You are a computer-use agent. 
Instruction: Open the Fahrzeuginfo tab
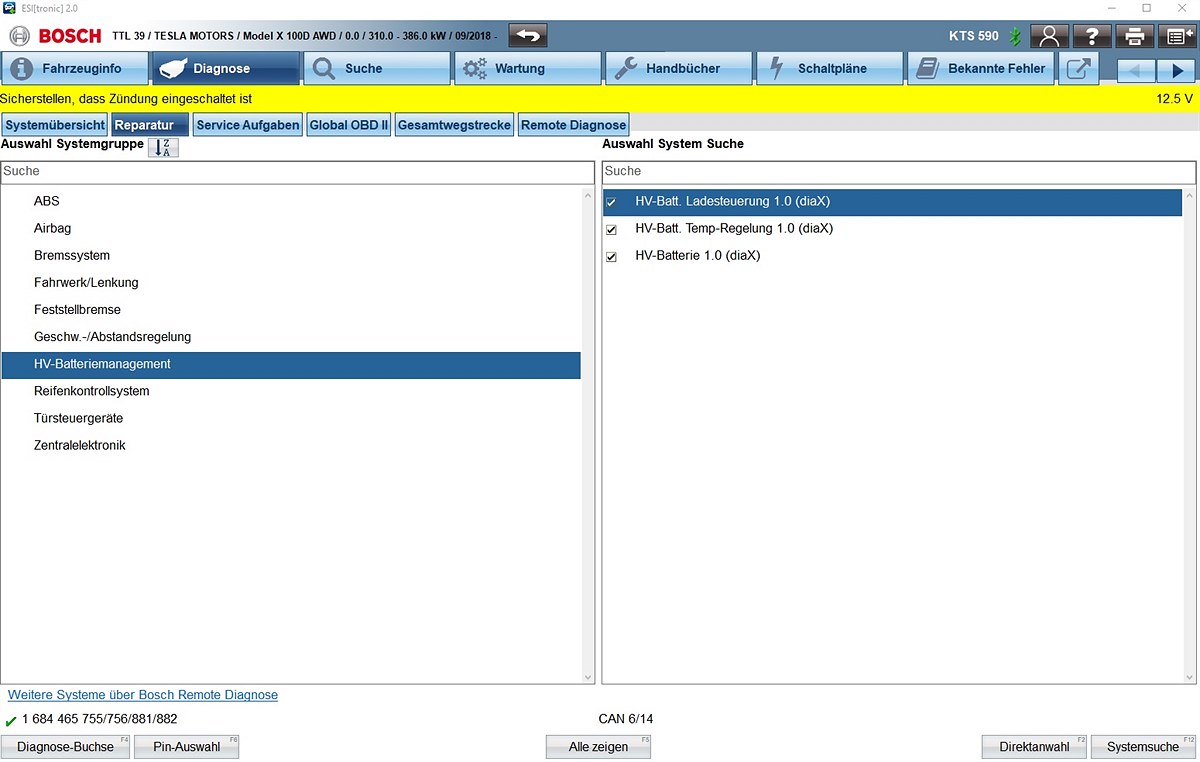74,69
